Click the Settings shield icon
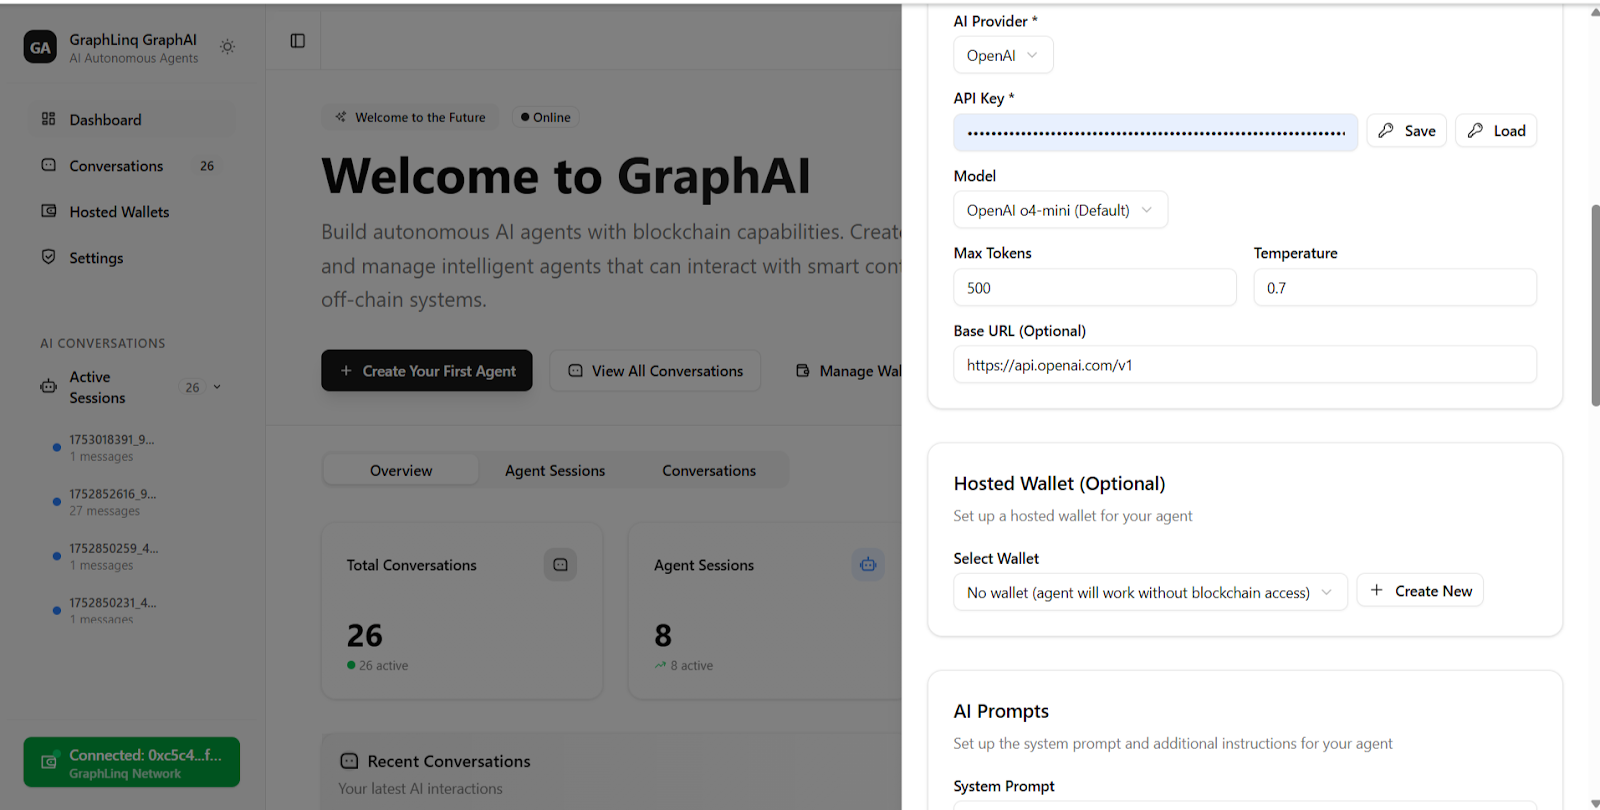Image resolution: width=1600 pixels, height=810 pixels. click(x=48, y=257)
